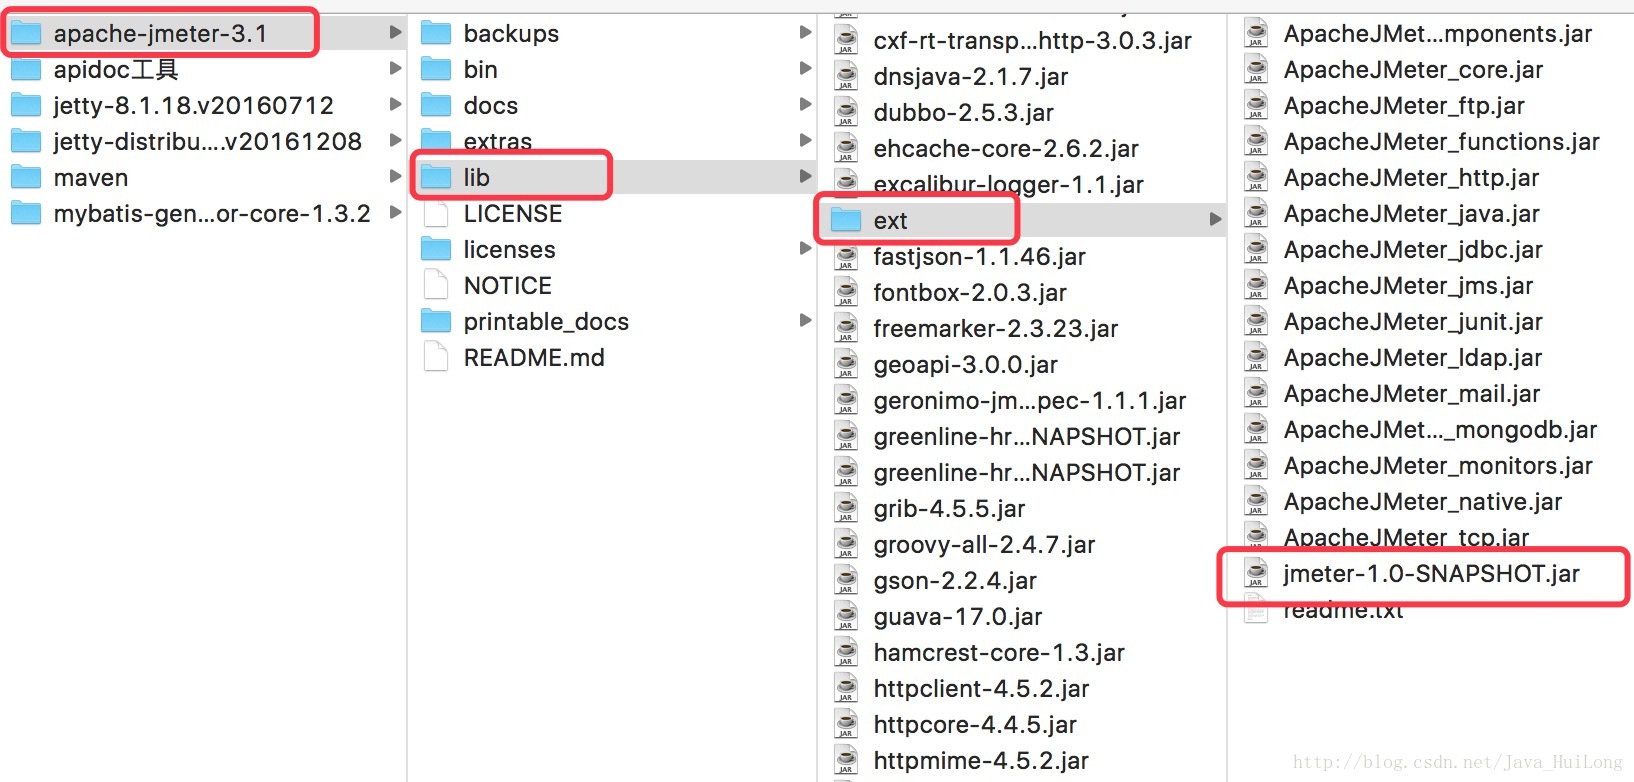
Task: Select the grib-4.5.5.jar jar icon
Action: (846, 508)
